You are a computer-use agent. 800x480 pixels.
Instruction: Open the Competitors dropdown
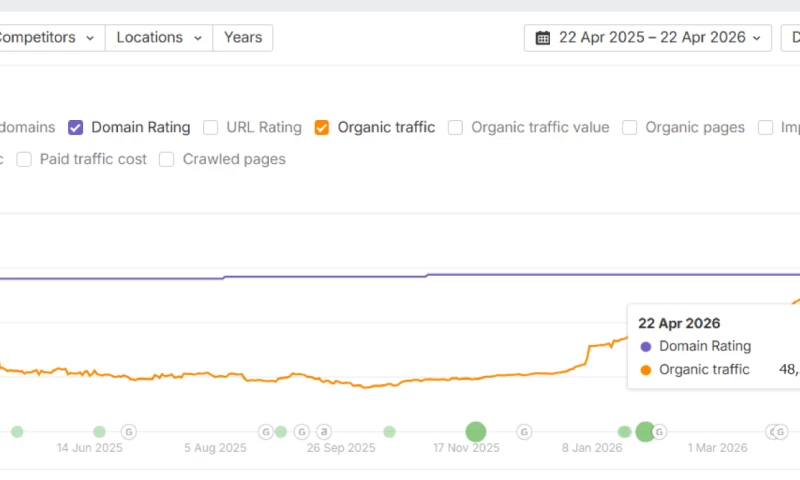pos(51,38)
